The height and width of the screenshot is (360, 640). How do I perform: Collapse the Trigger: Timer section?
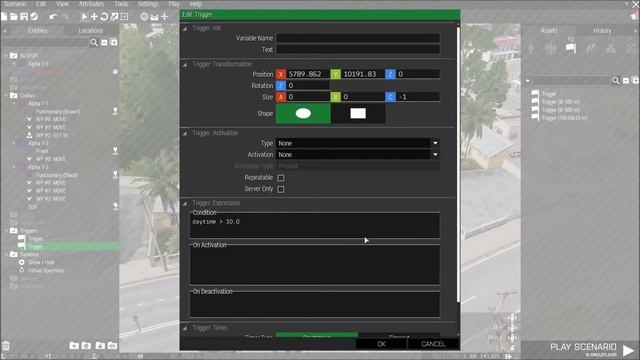click(x=185, y=328)
